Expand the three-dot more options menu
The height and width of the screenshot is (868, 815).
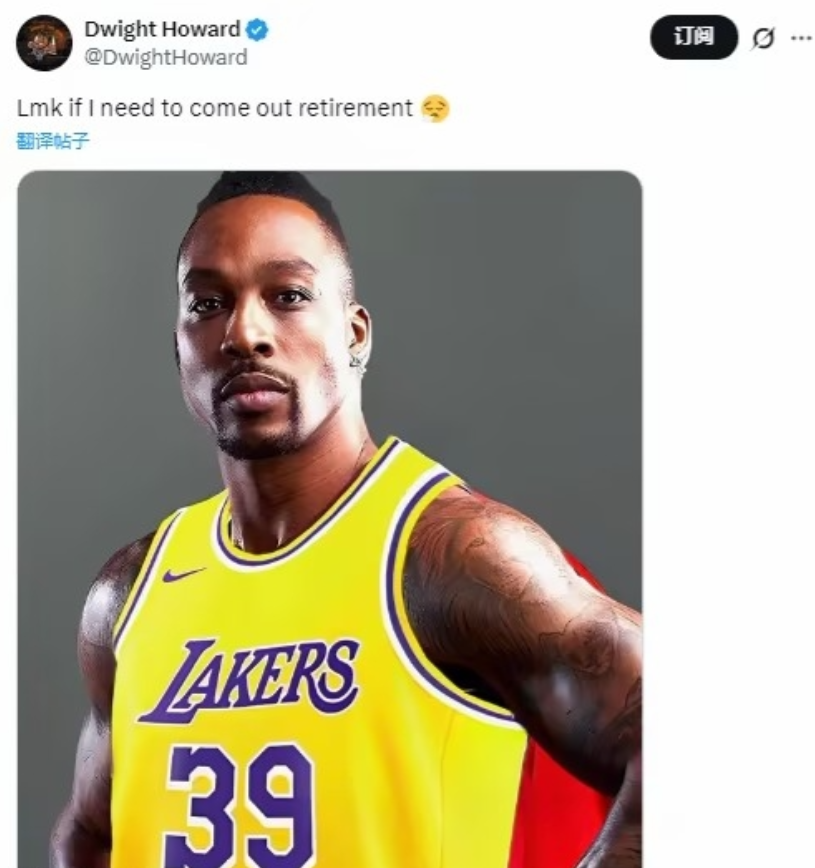[800, 38]
